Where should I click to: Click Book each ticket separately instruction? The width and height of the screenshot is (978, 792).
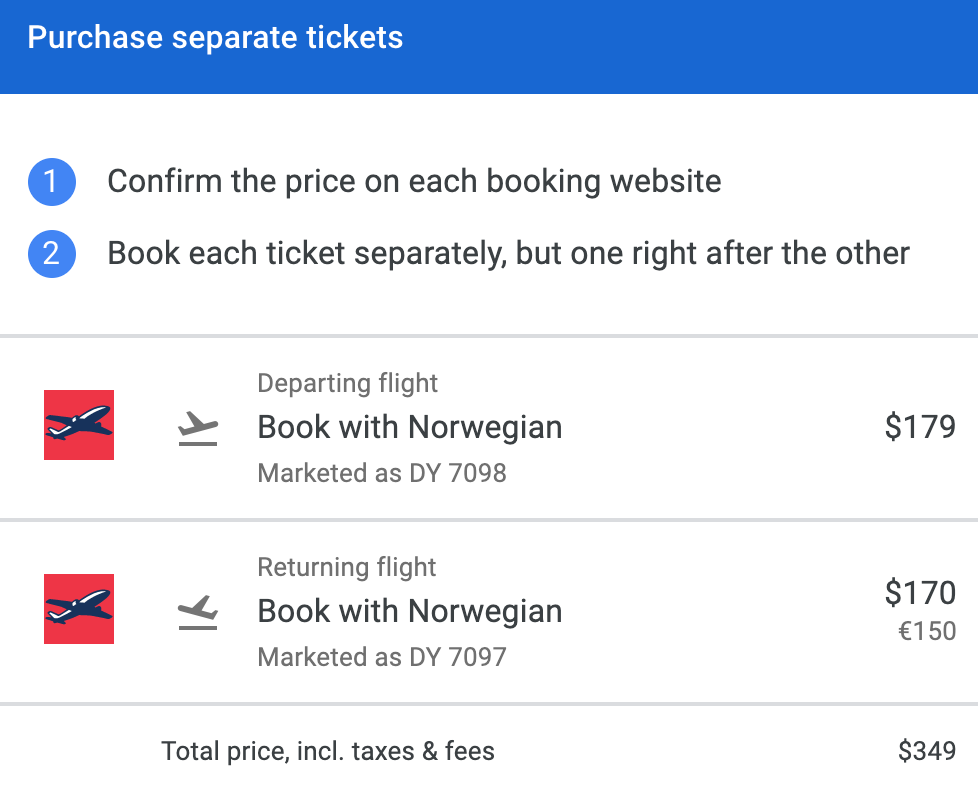click(x=508, y=253)
